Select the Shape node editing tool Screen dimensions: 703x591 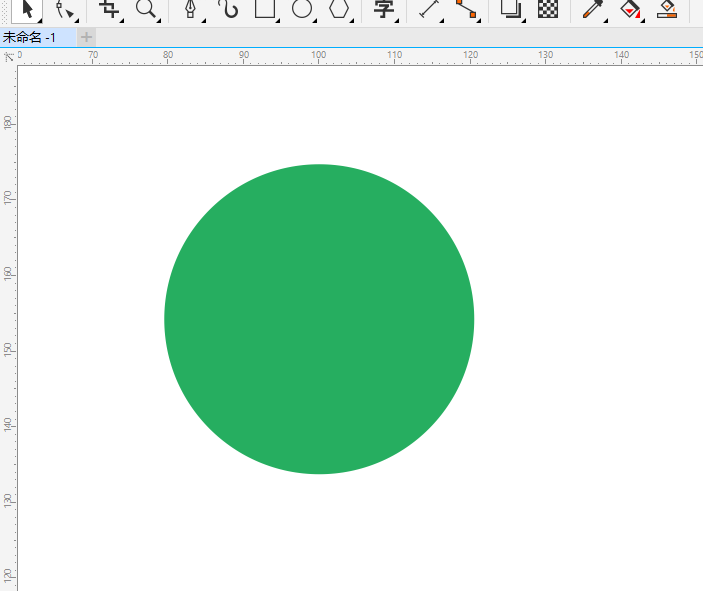pyautogui.click(x=65, y=10)
